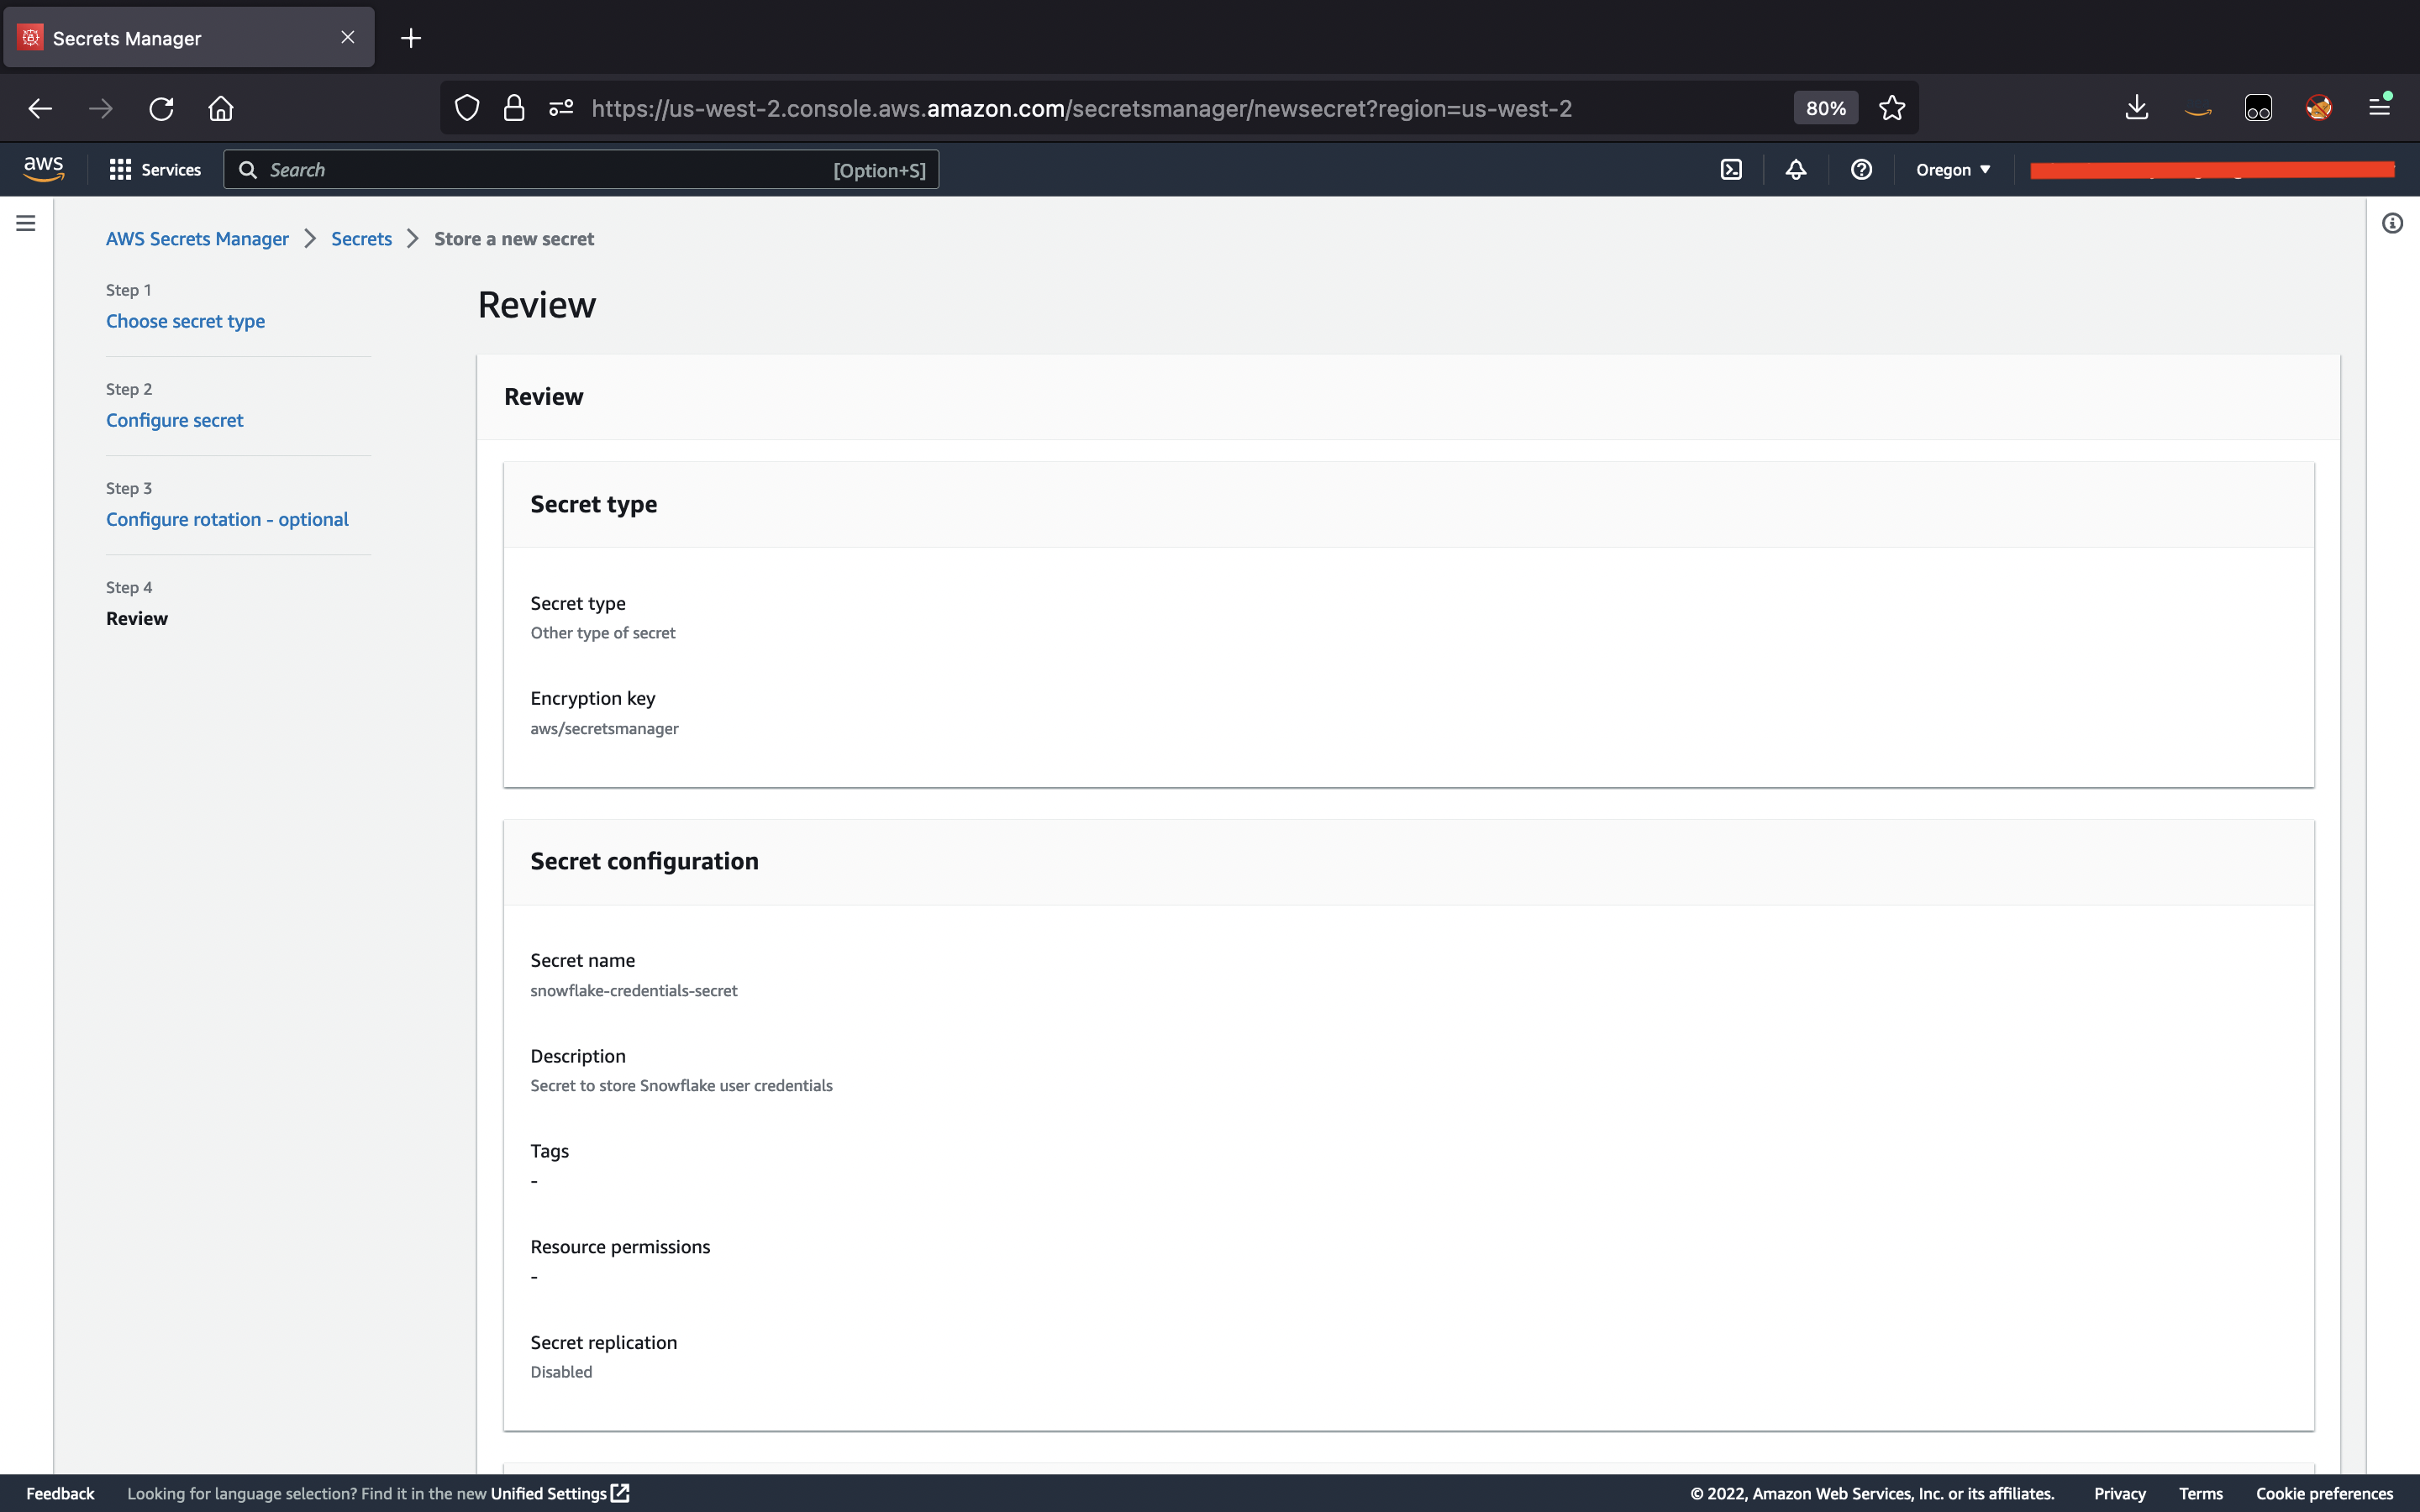Go to Secrets breadcrumb link
The width and height of the screenshot is (2420, 1512).
[x=361, y=239]
